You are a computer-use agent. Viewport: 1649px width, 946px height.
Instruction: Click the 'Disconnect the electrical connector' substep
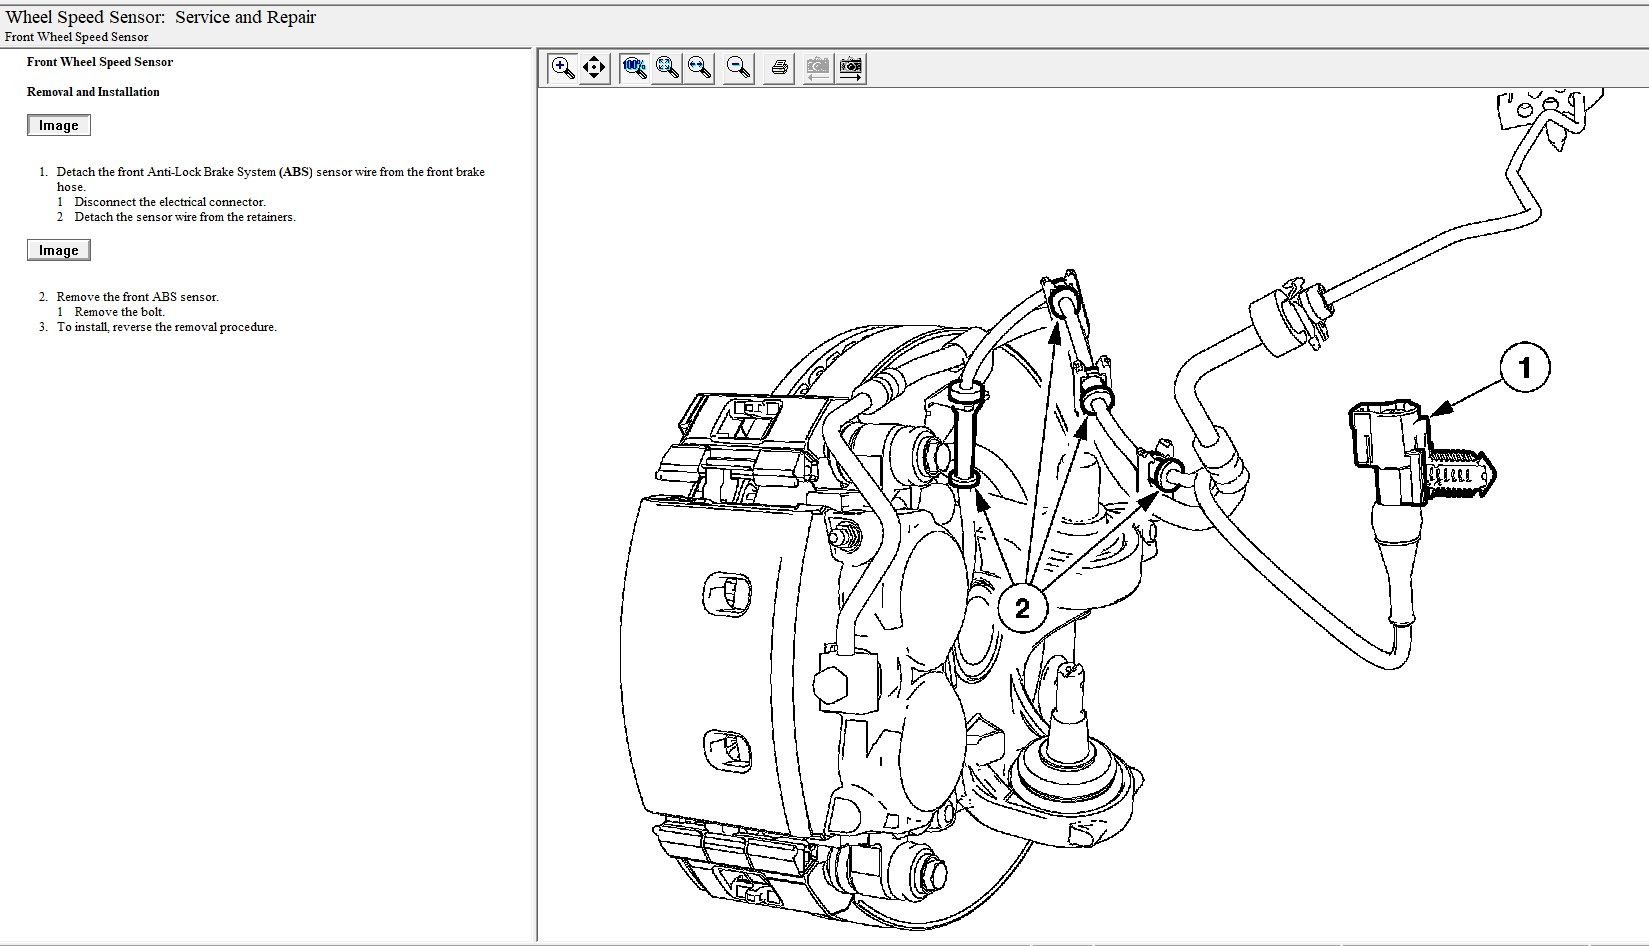click(170, 202)
